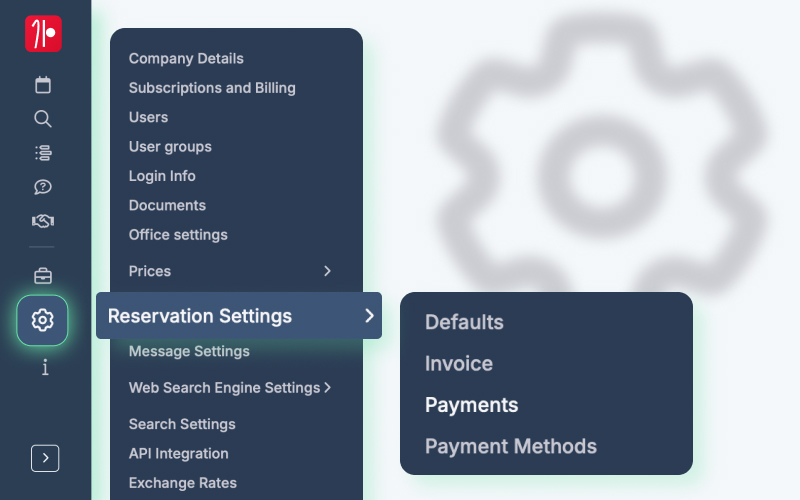Select Subscriptions and Billing
800x500 pixels.
tap(212, 88)
